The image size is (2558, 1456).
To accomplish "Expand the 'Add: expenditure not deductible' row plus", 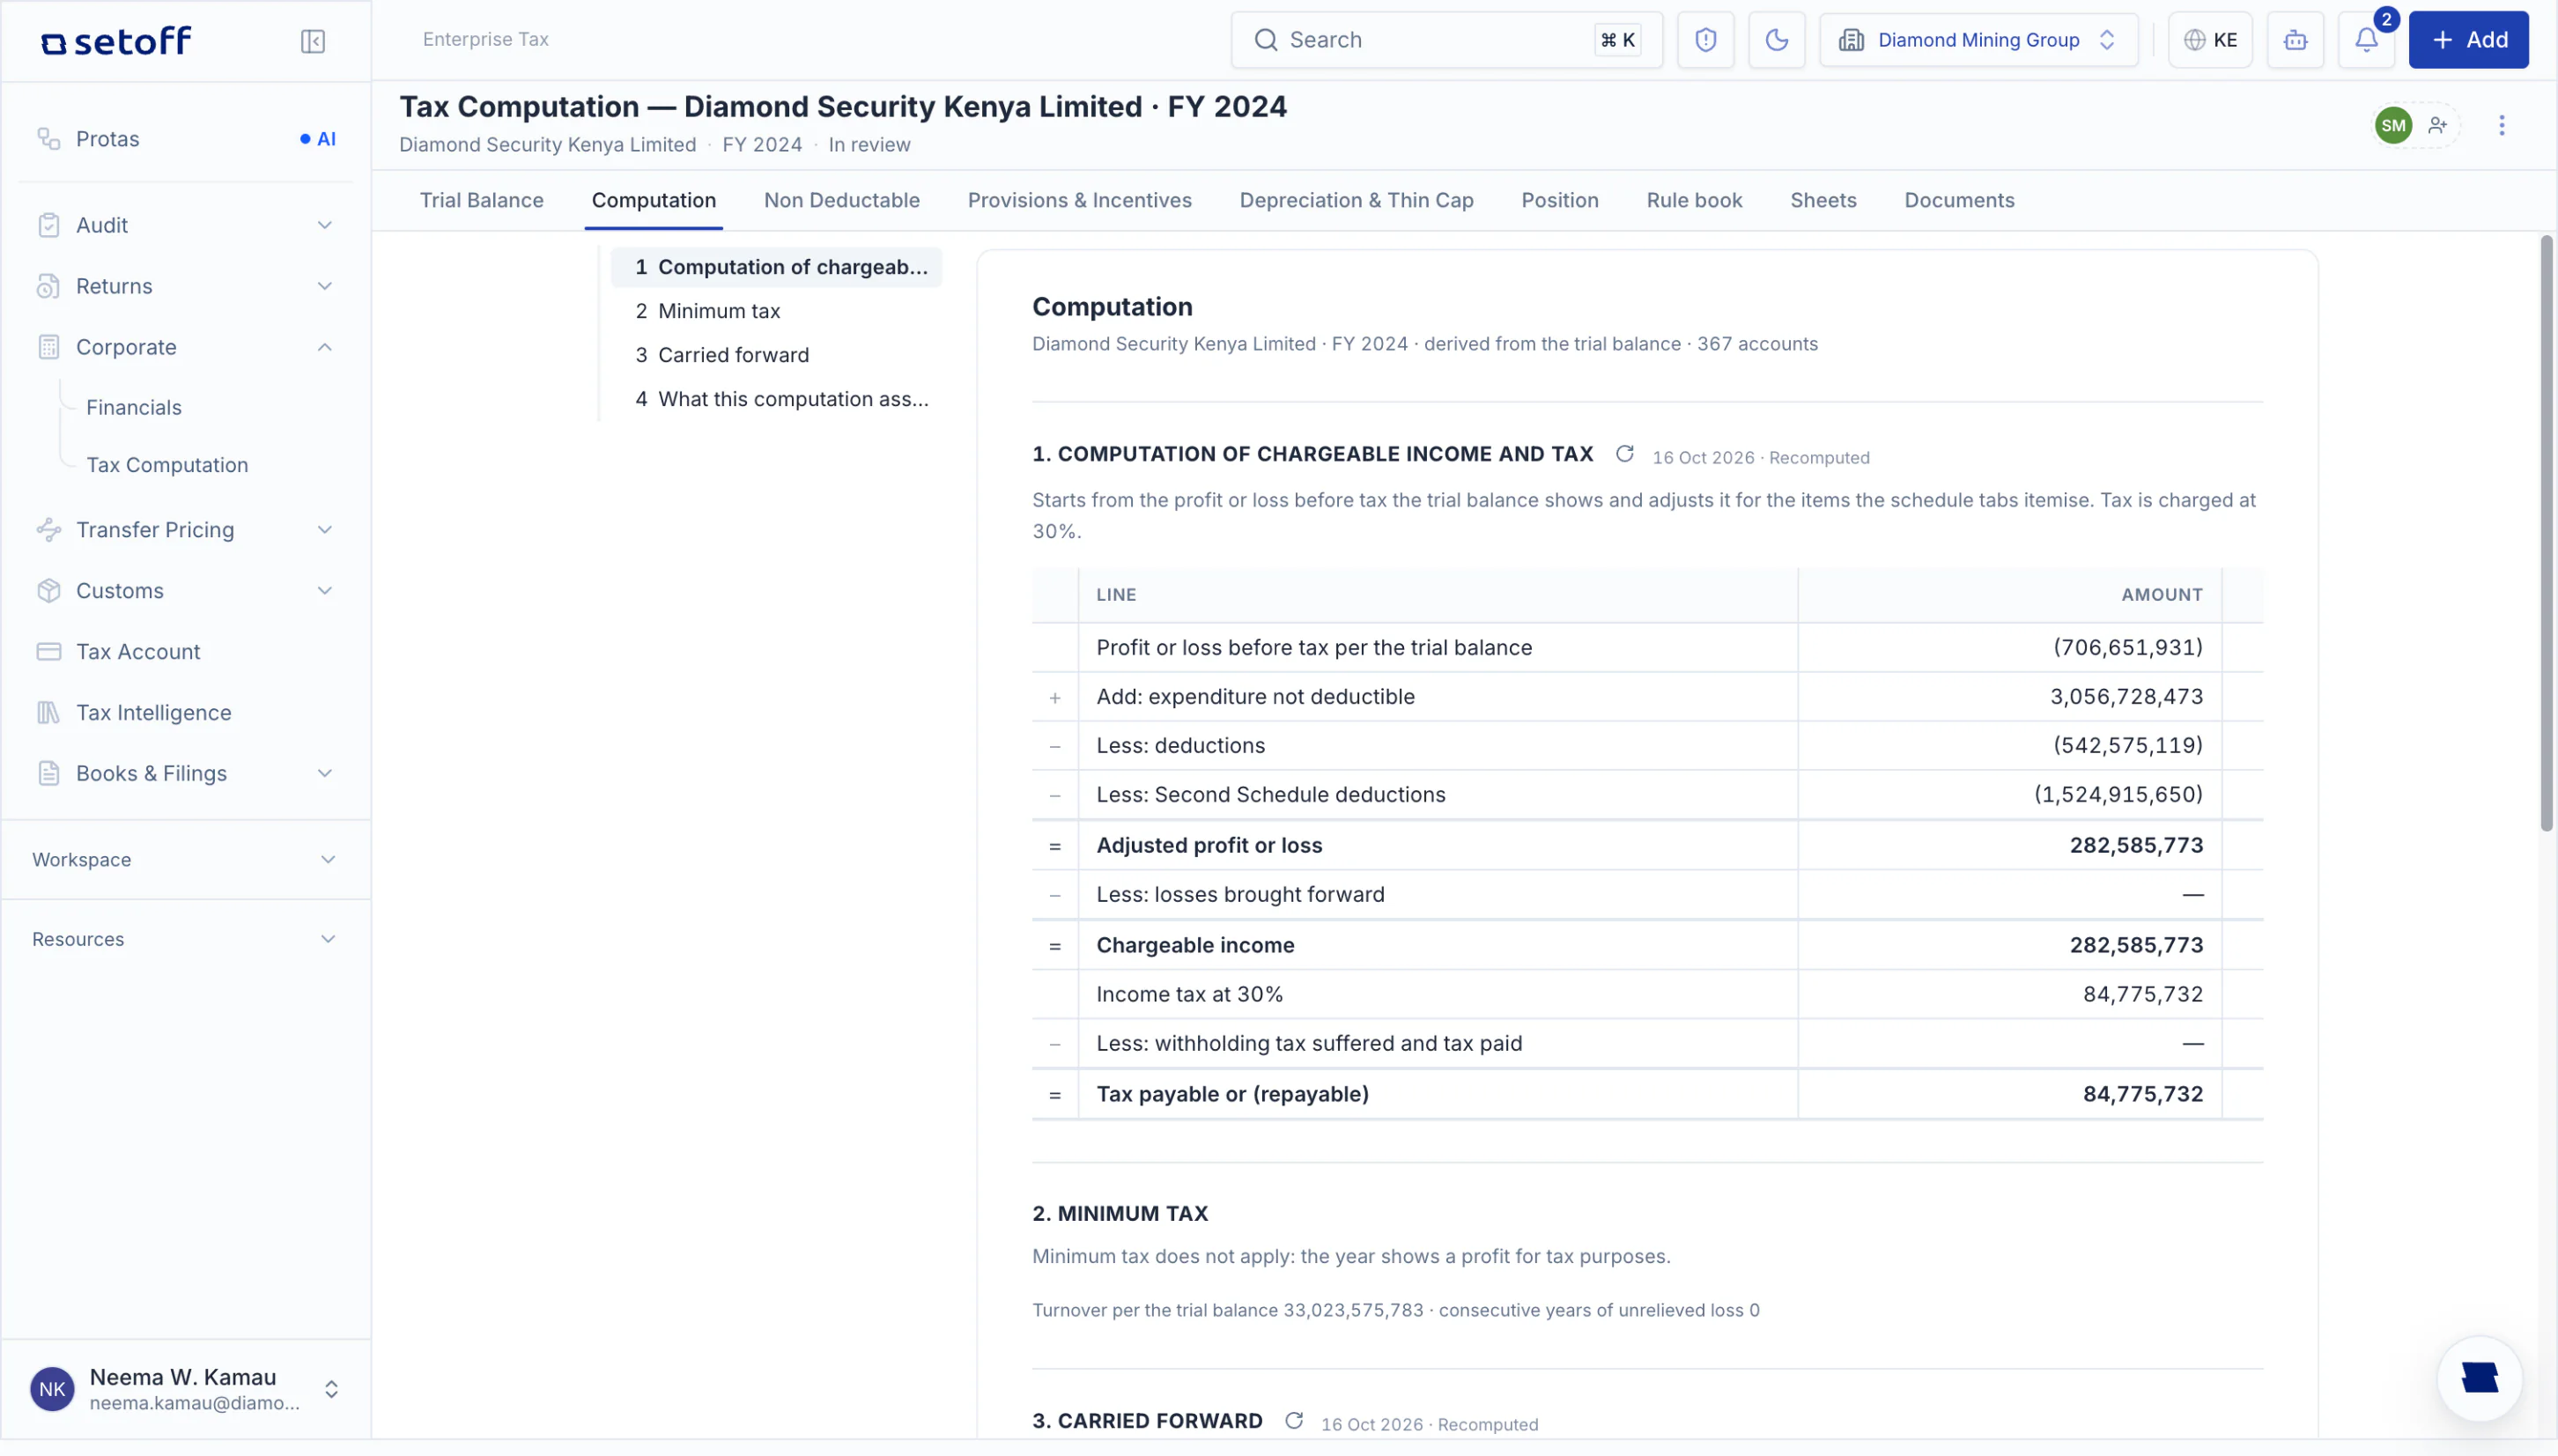I will [1054, 698].
